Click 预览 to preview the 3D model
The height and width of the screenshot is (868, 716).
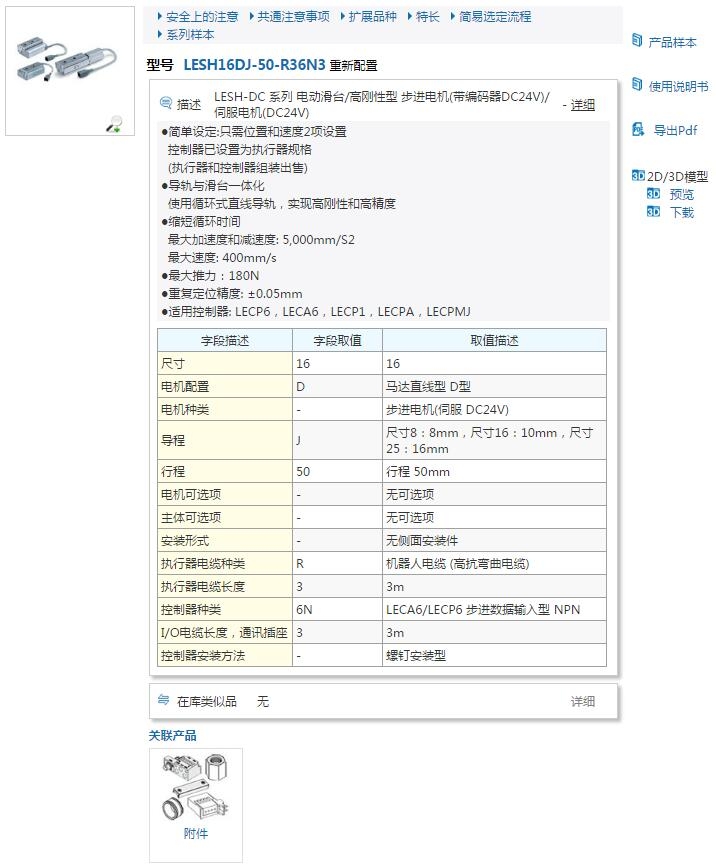click(681, 194)
